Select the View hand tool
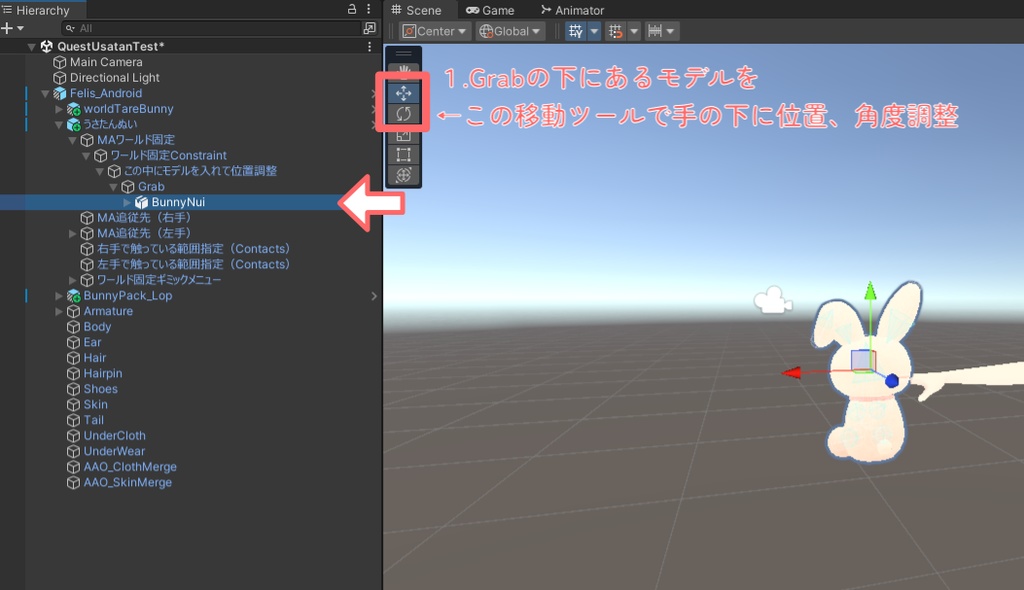The height and width of the screenshot is (590, 1024). 403,66
